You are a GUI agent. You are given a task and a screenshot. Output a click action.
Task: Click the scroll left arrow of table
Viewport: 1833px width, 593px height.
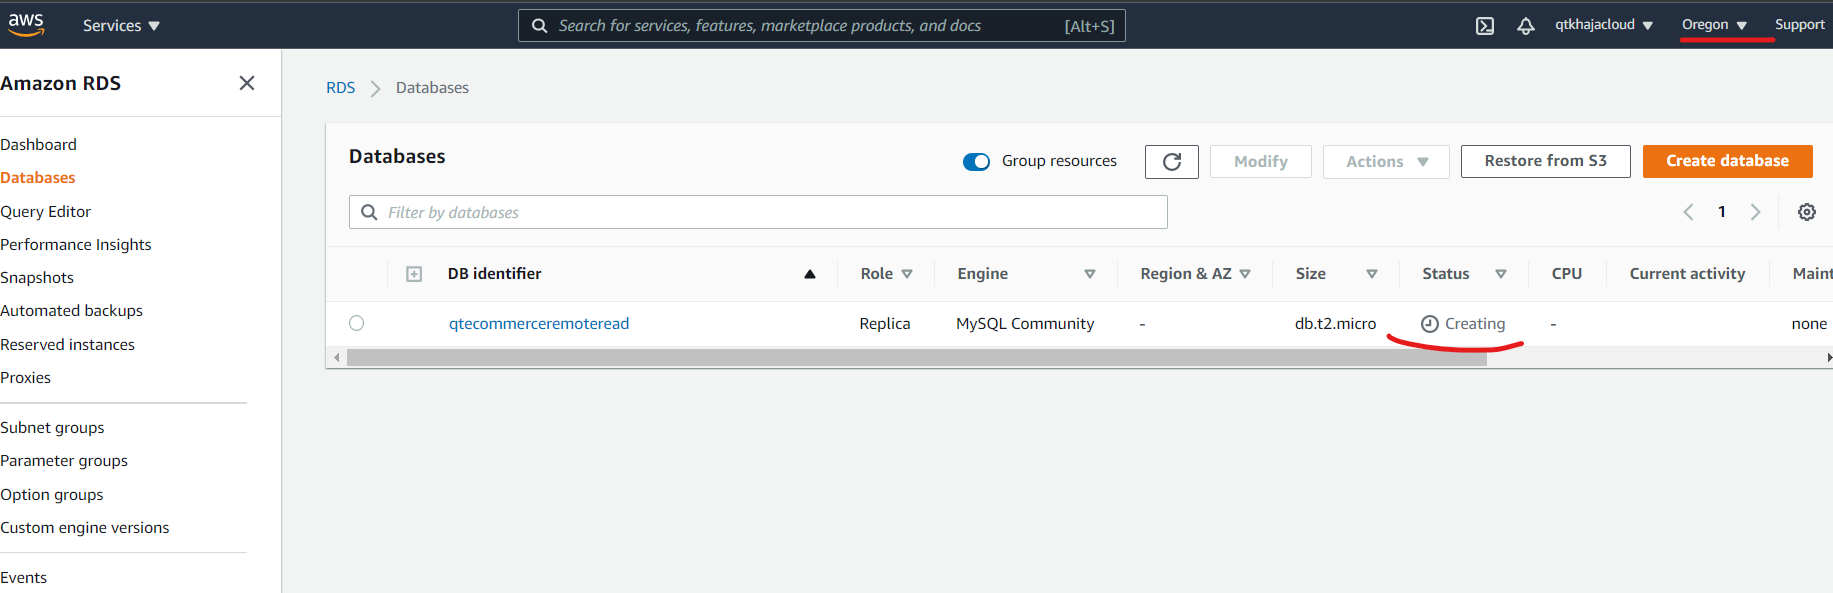tap(337, 358)
